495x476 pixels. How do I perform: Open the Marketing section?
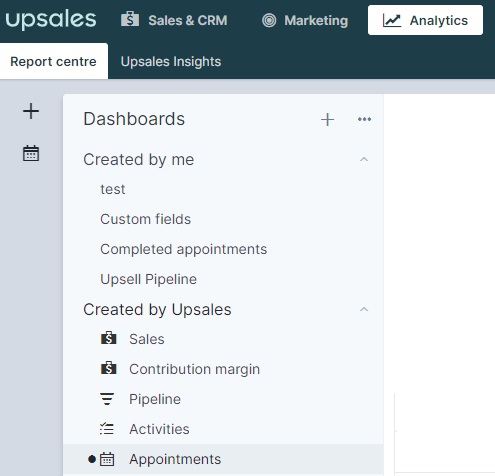pos(305,20)
